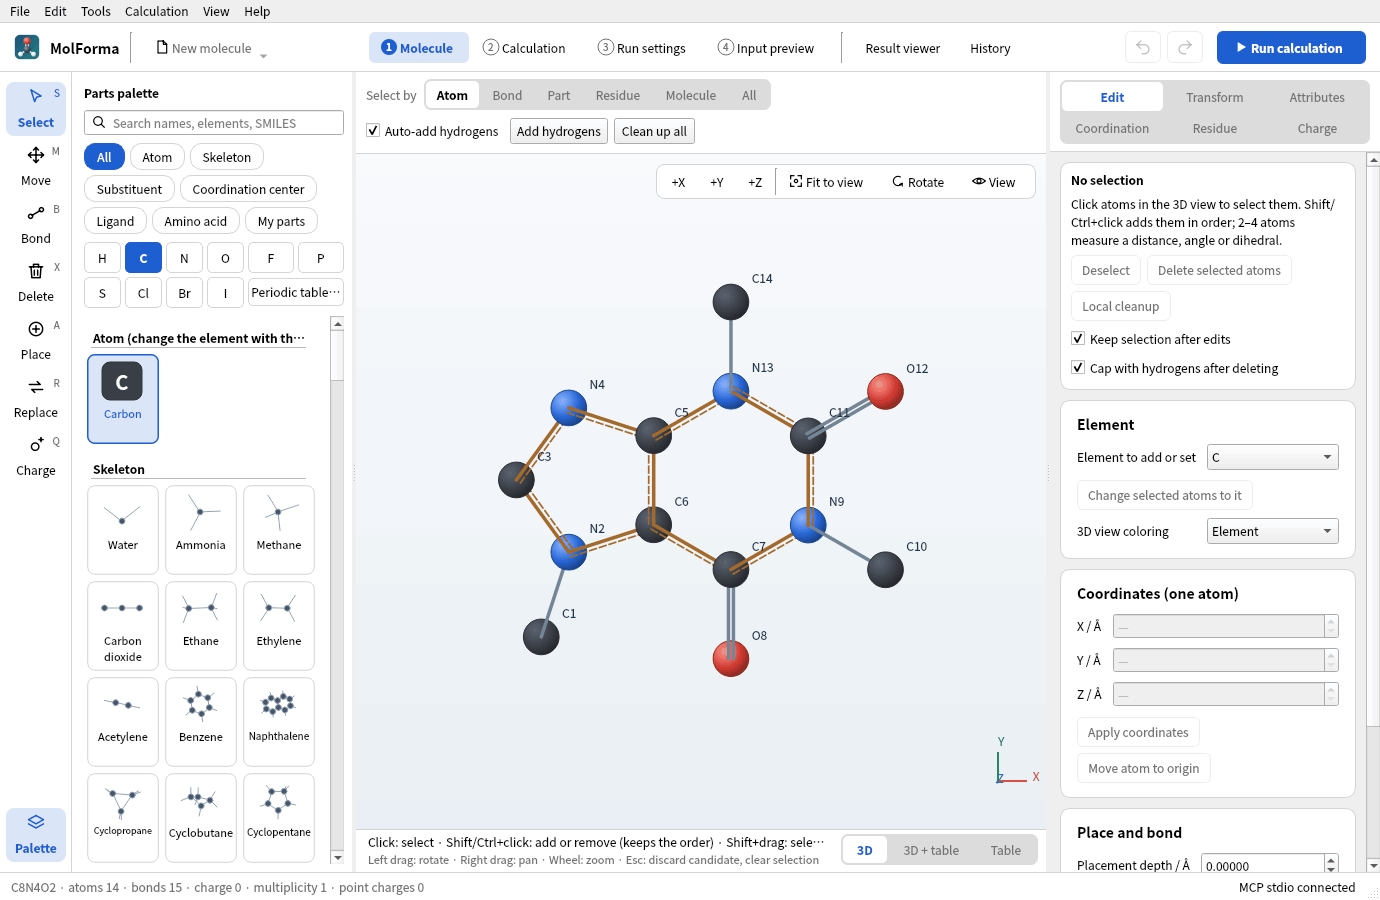
Task: Open the Element to add or set dropdown
Action: 1272,457
